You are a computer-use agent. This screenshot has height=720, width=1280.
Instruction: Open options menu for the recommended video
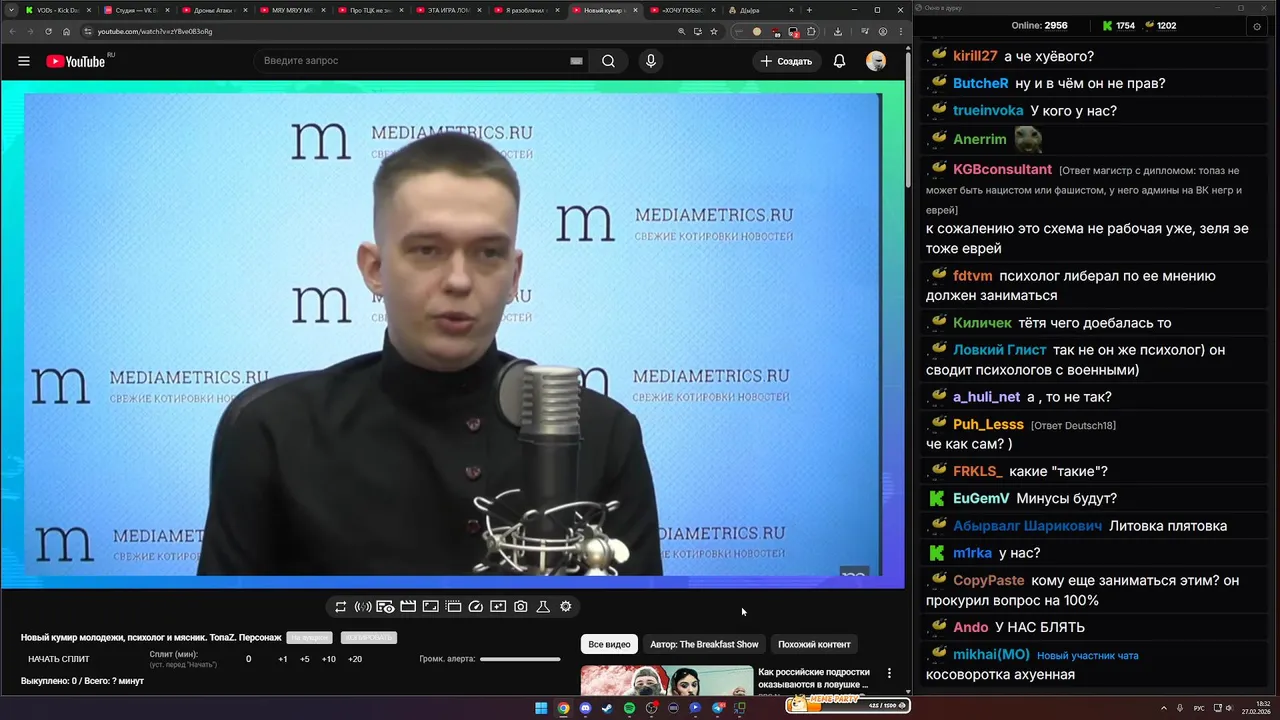pyautogui.click(x=889, y=674)
